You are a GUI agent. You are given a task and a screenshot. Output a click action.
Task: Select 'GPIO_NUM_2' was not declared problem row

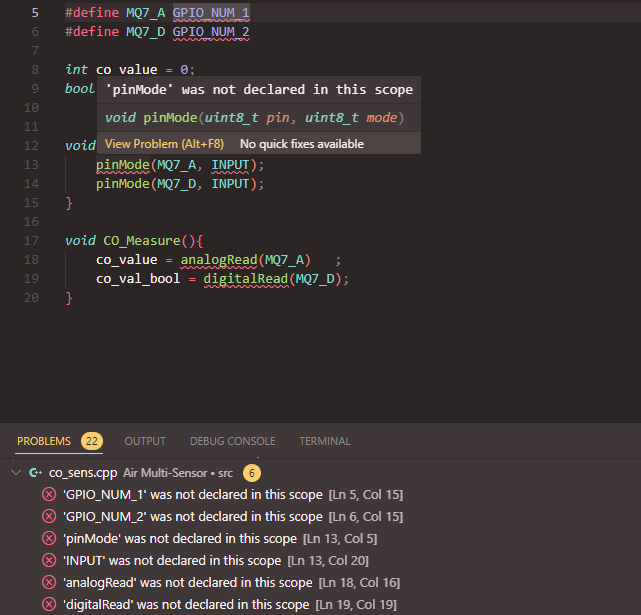pyautogui.click(x=320, y=516)
